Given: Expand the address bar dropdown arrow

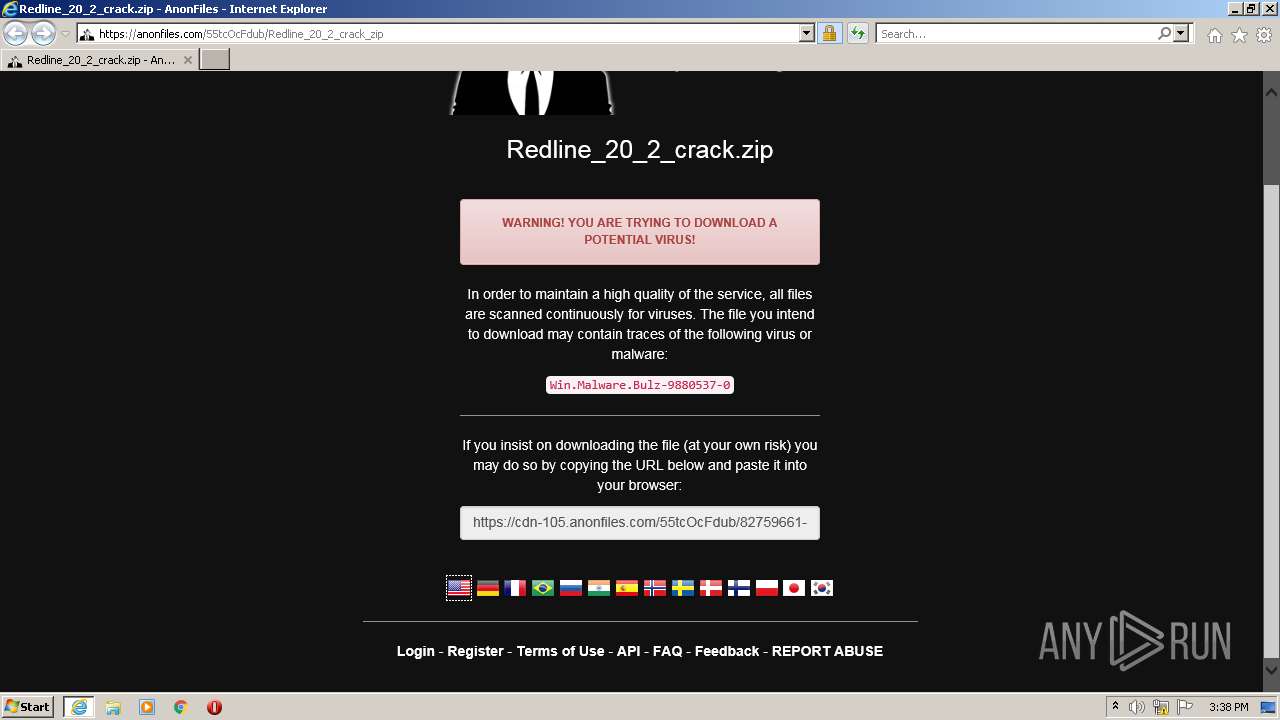Looking at the screenshot, I should click(807, 33).
